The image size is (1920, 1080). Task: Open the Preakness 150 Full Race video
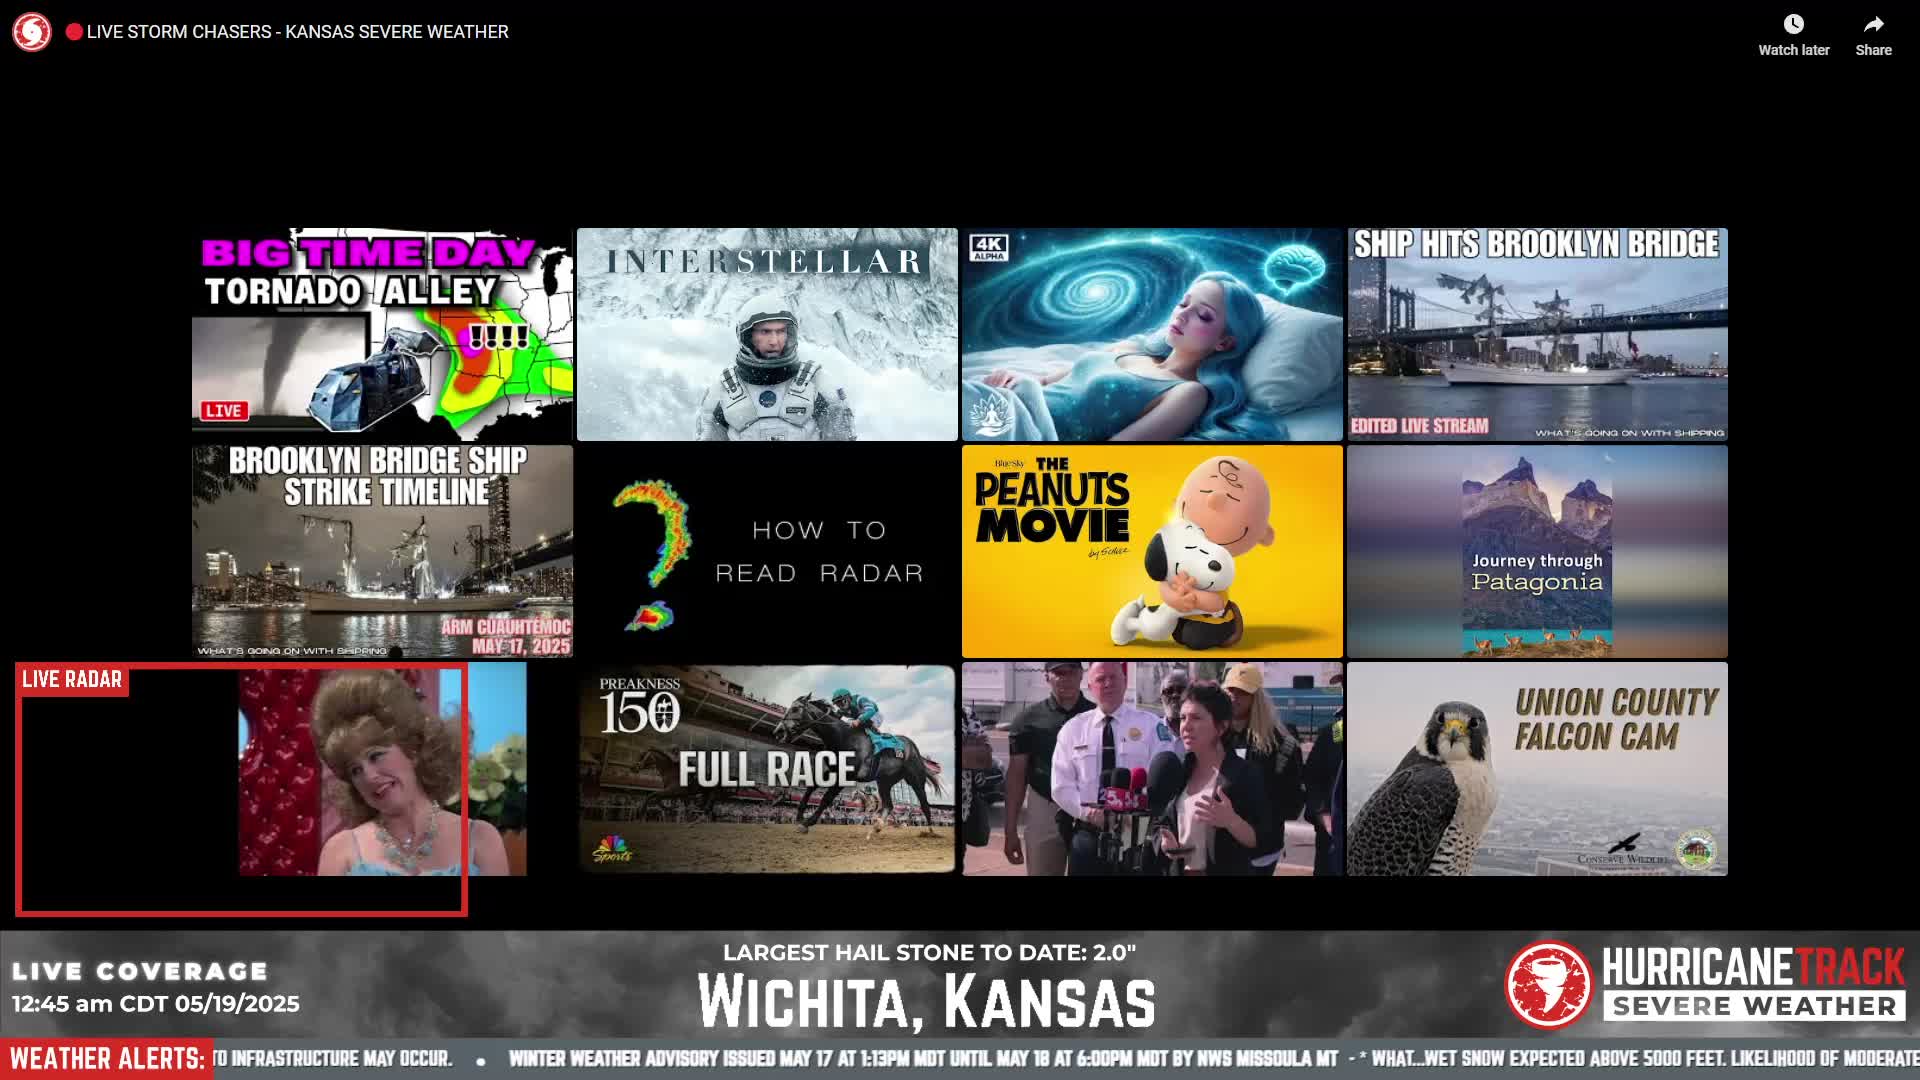click(x=767, y=769)
